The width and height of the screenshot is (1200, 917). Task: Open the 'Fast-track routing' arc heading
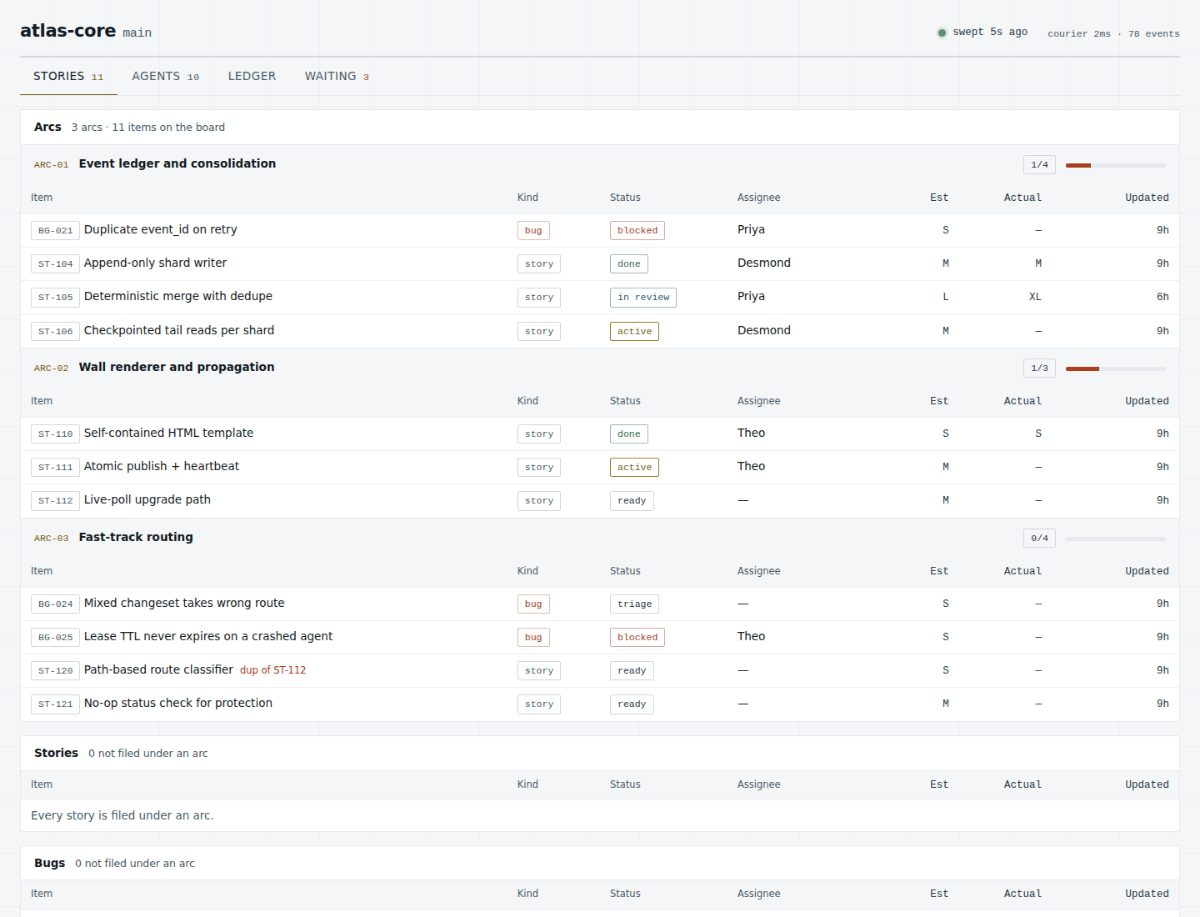(136, 537)
